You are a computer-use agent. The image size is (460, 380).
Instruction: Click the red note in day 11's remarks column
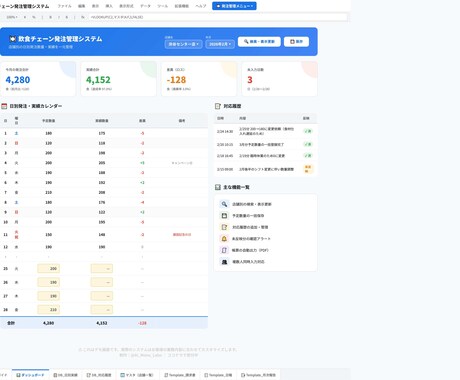point(182,235)
